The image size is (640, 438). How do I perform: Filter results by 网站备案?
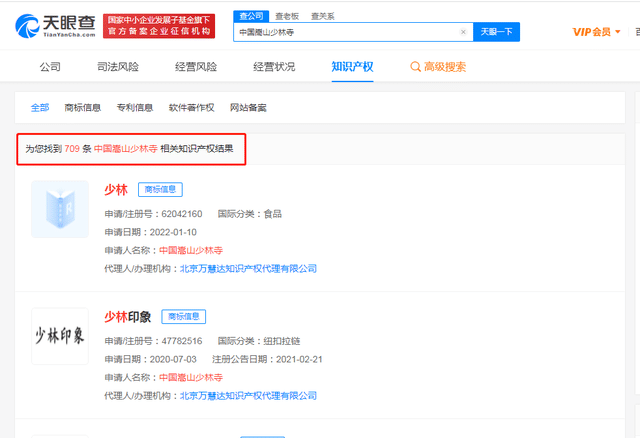[x=248, y=108]
